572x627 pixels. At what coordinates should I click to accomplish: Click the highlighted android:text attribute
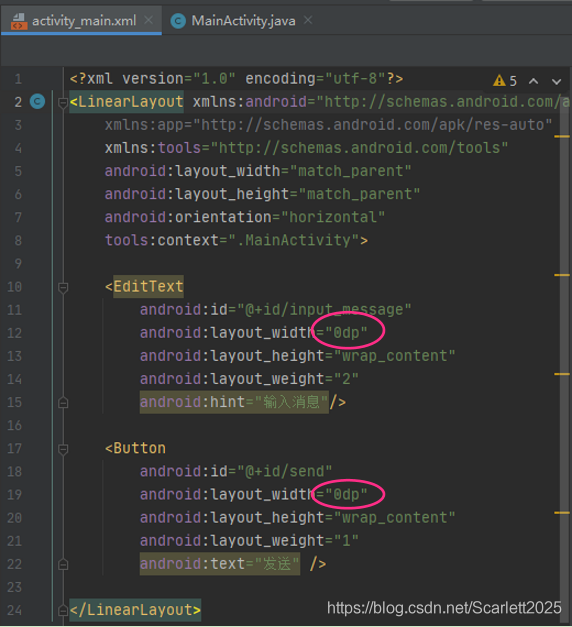pos(220,564)
